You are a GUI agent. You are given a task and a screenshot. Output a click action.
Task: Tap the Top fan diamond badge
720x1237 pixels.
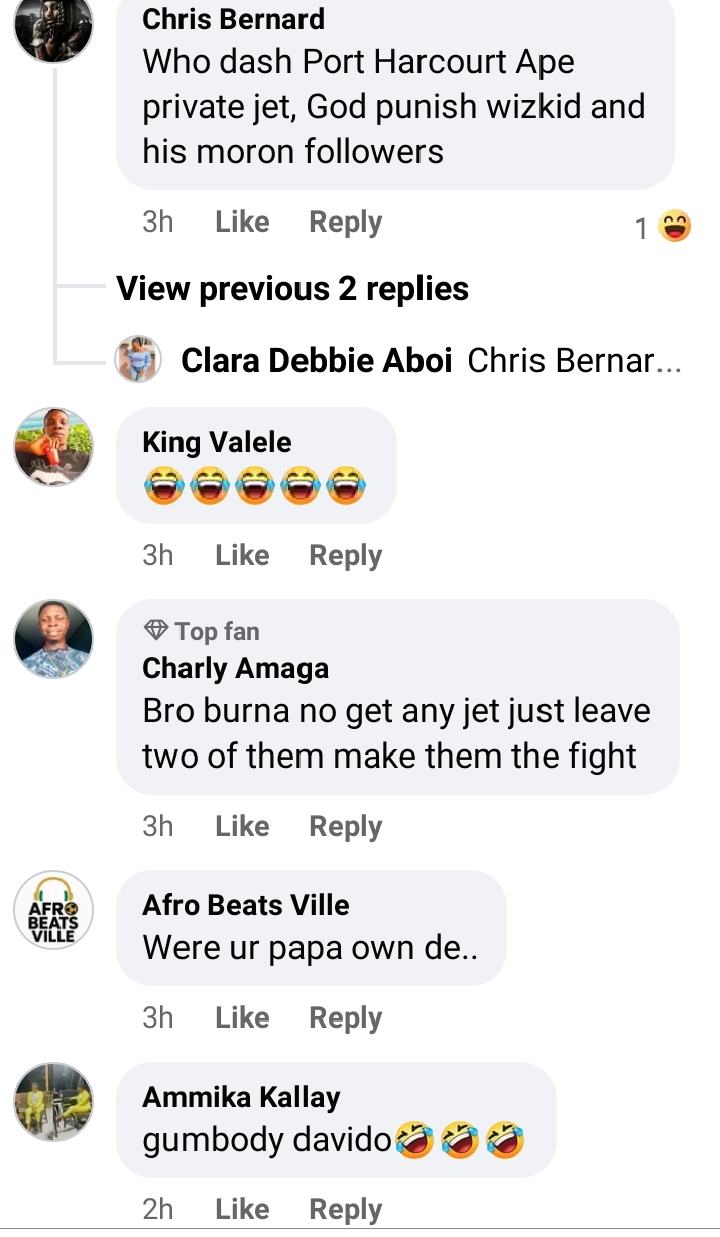pyautogui.click(x=156, y=631)
